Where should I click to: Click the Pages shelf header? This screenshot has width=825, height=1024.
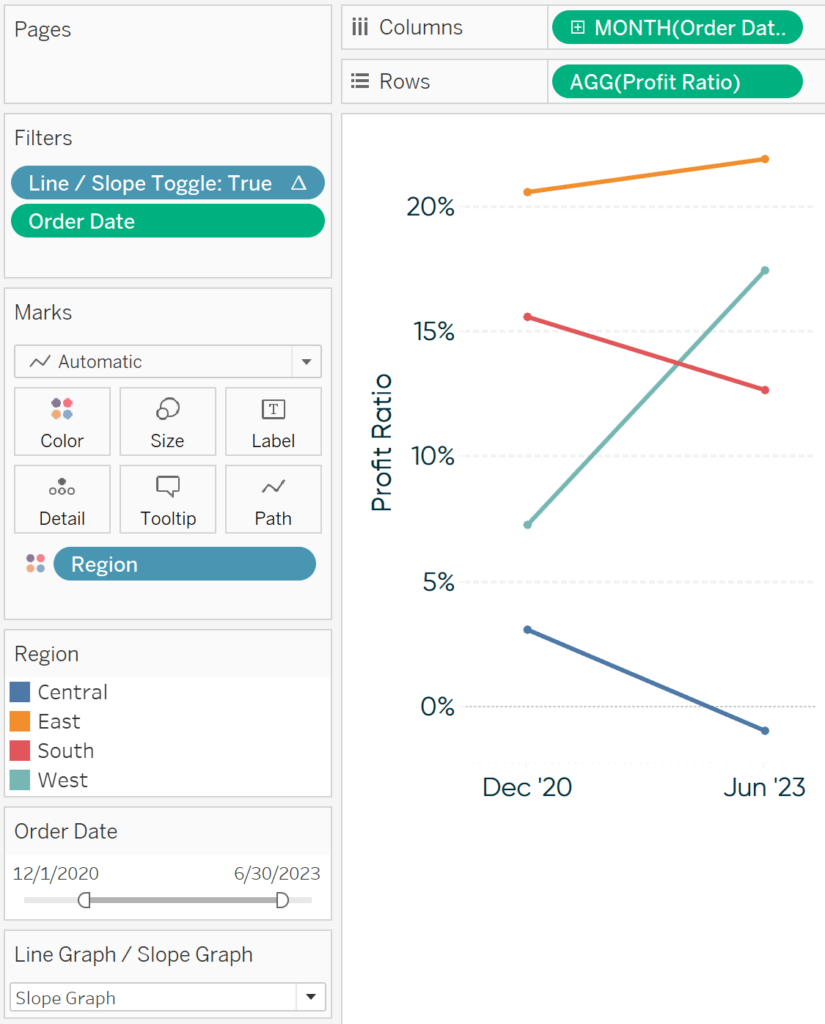pos(42,29)
